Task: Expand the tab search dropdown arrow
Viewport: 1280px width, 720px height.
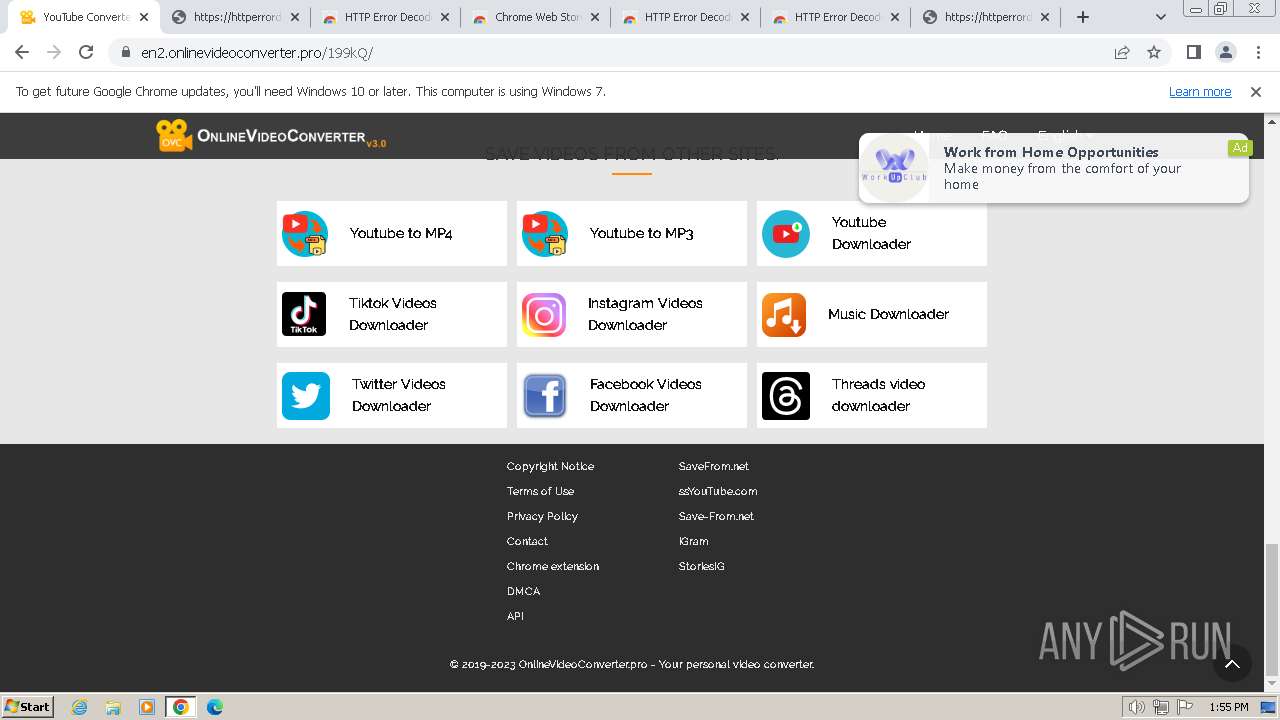Action: (1161, 17)
